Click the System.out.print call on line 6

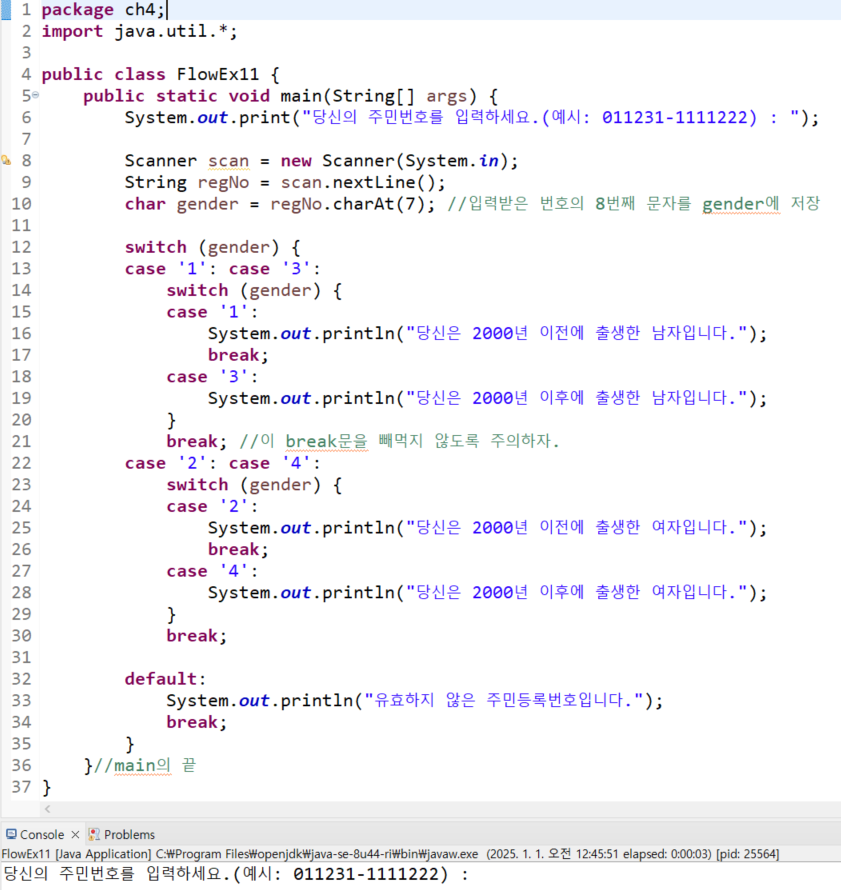472,117
